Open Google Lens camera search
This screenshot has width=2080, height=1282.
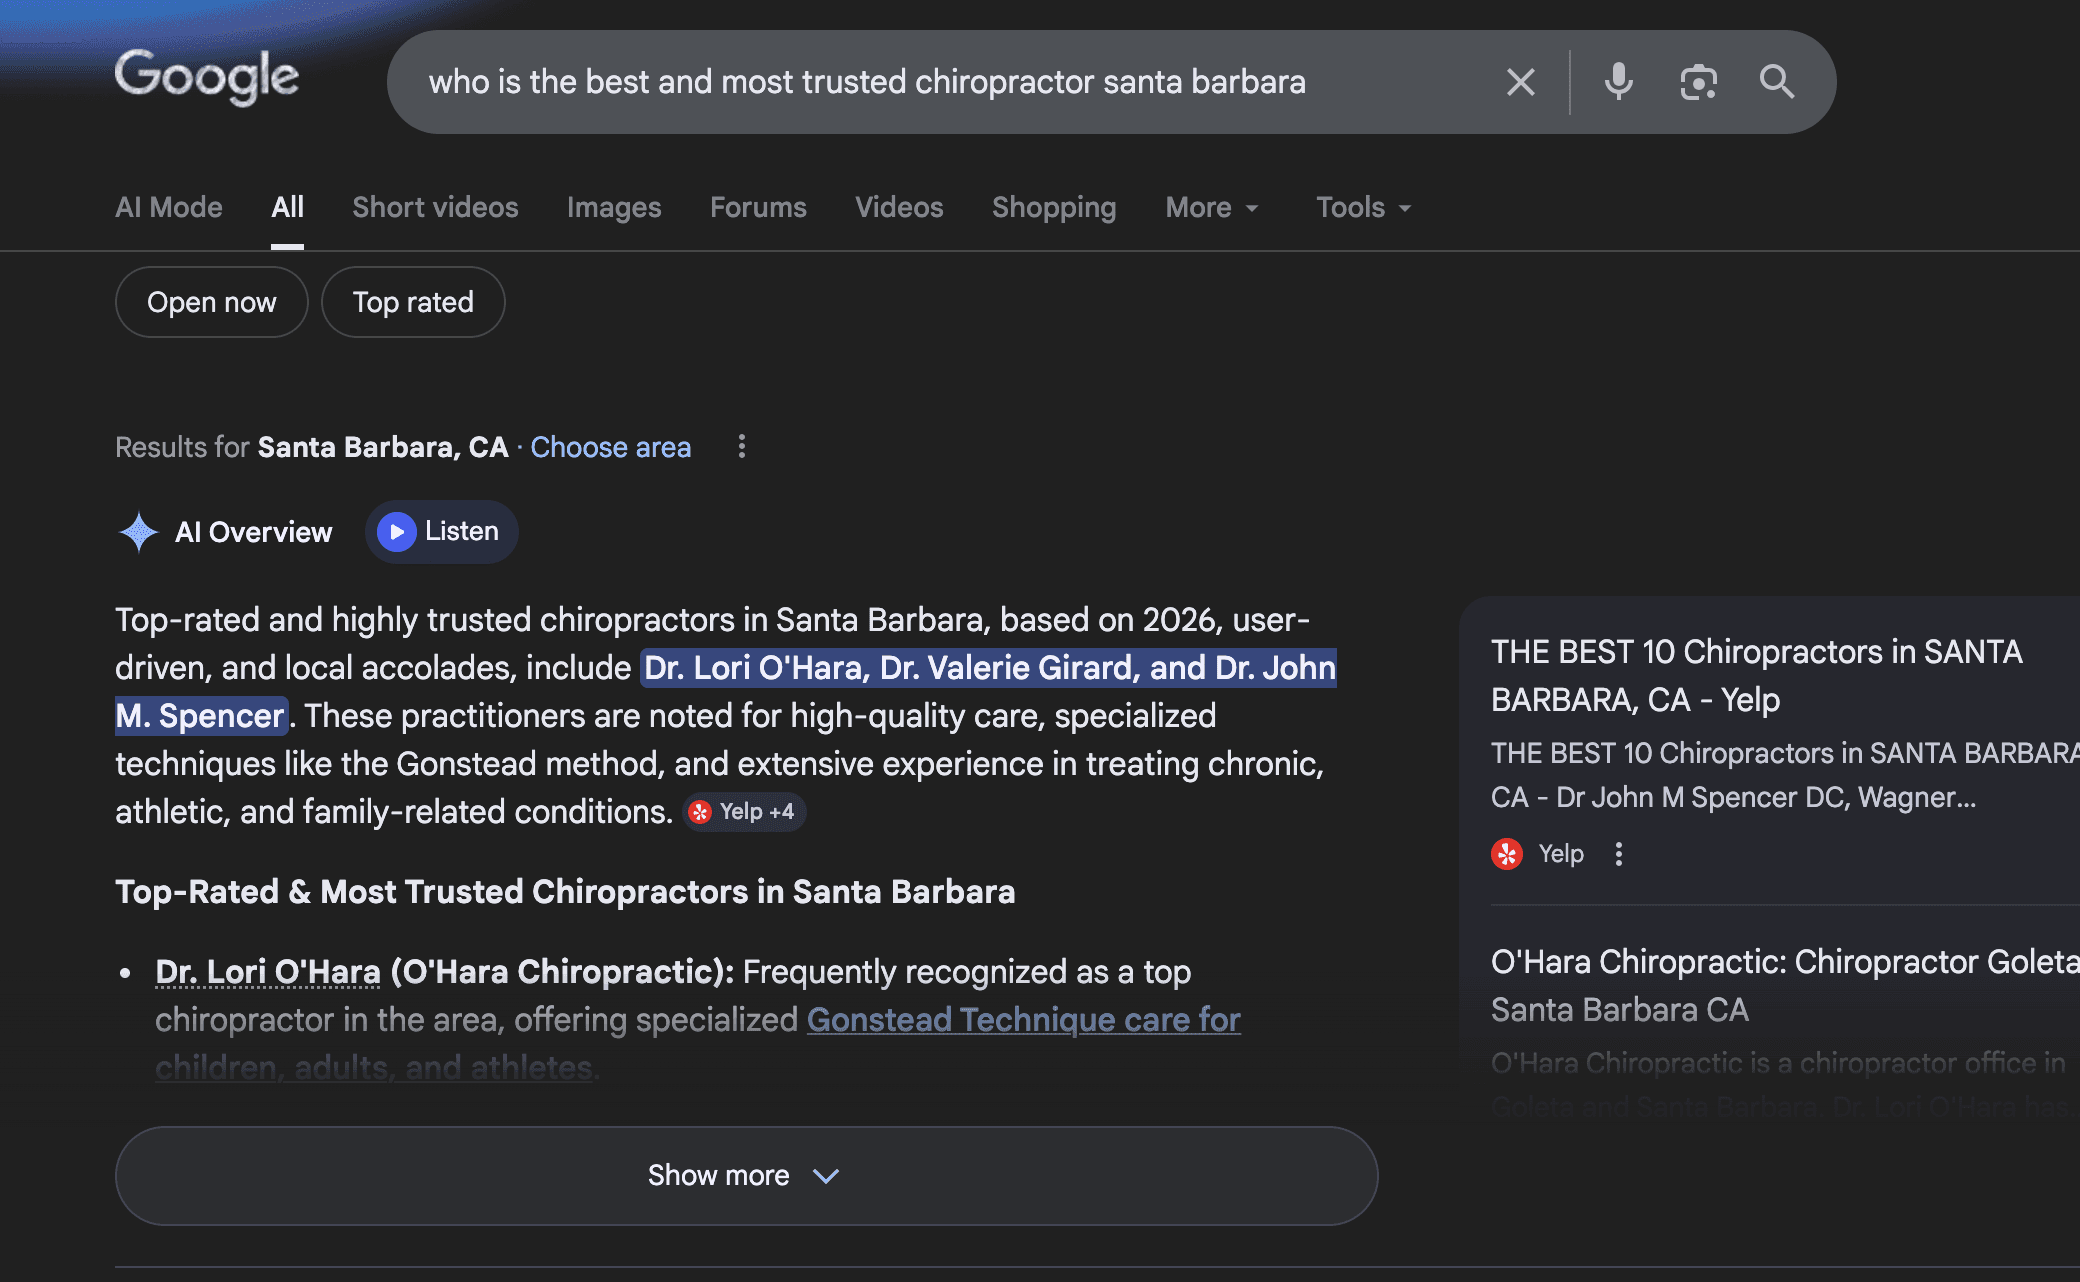click(1698, 81)
